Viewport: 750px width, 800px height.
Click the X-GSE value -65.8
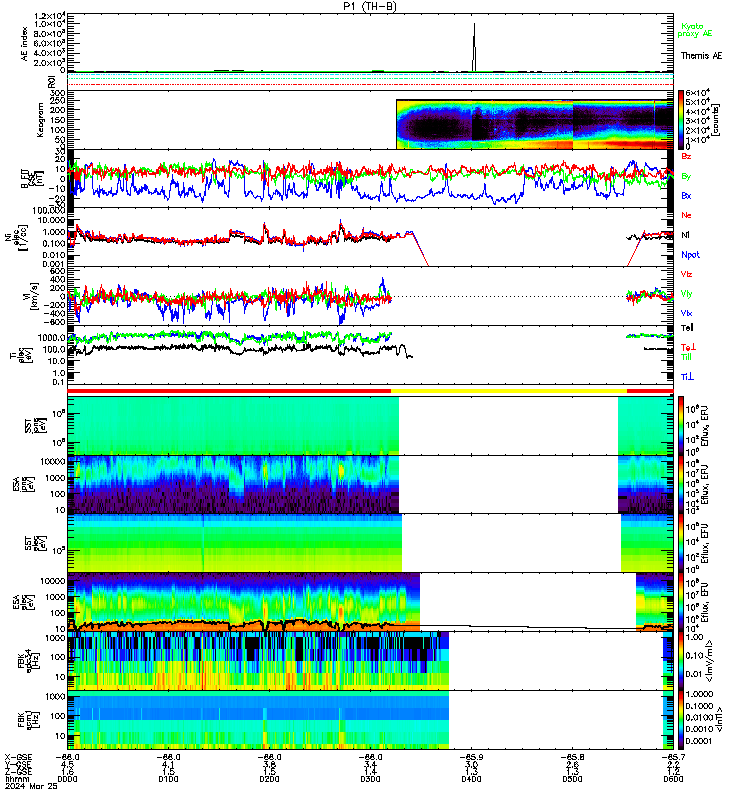coord(572,757)
